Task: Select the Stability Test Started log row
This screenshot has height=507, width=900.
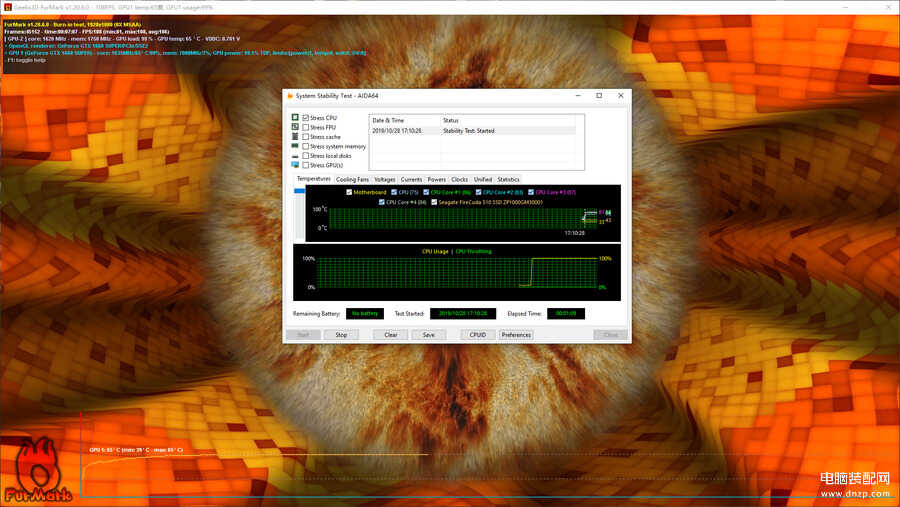Action: pos(472,131)
